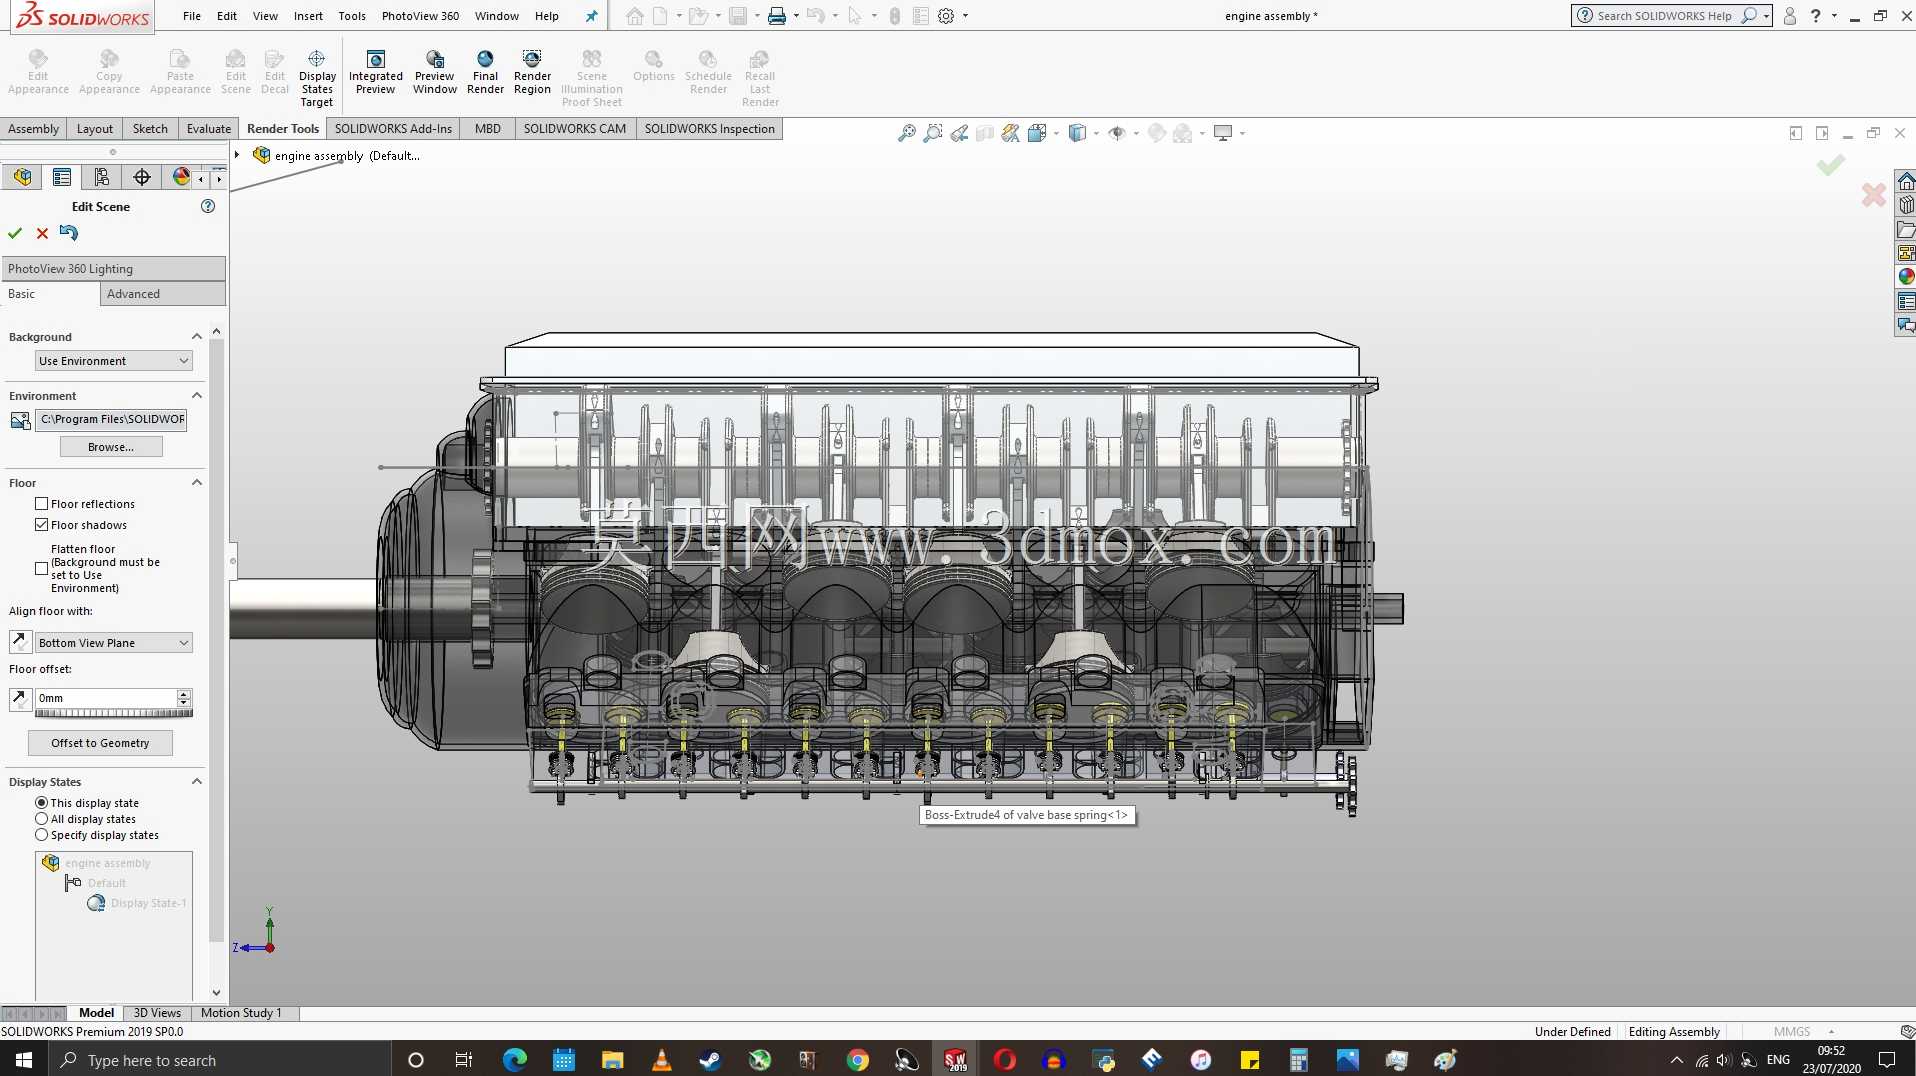
Task: Click the Environment file path field
Action: [112, 419]
